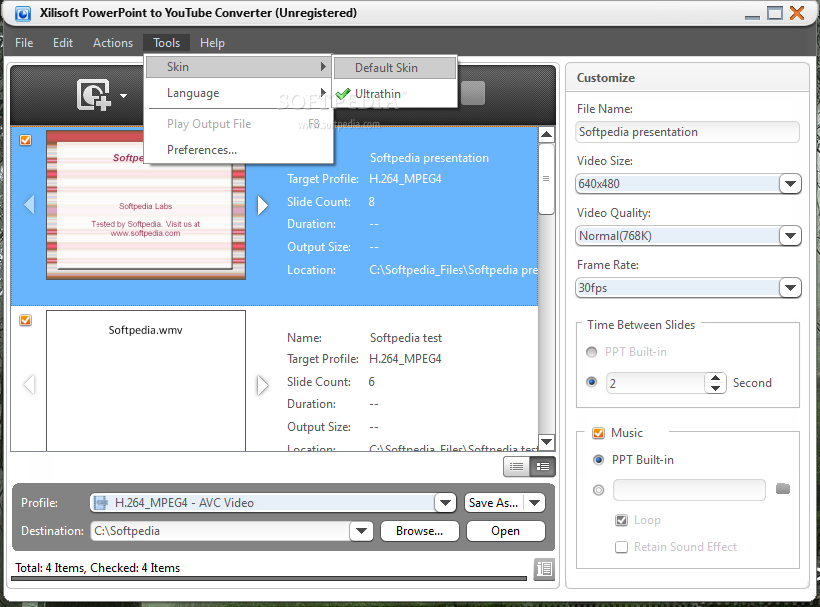Toggle the Loop checkbox
Image resolution: width=820 pixels, height=607 pixels.
(621, 520)
